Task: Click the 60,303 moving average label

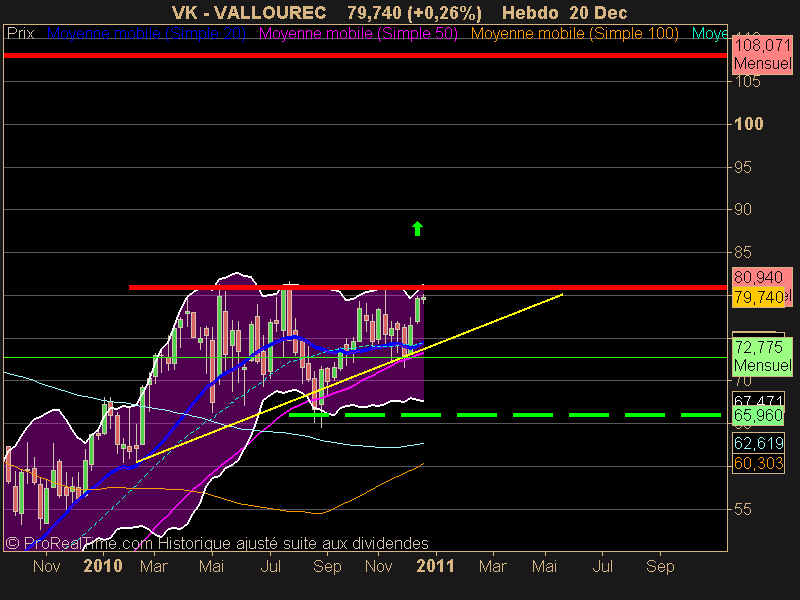Action: tap(758, 463)
